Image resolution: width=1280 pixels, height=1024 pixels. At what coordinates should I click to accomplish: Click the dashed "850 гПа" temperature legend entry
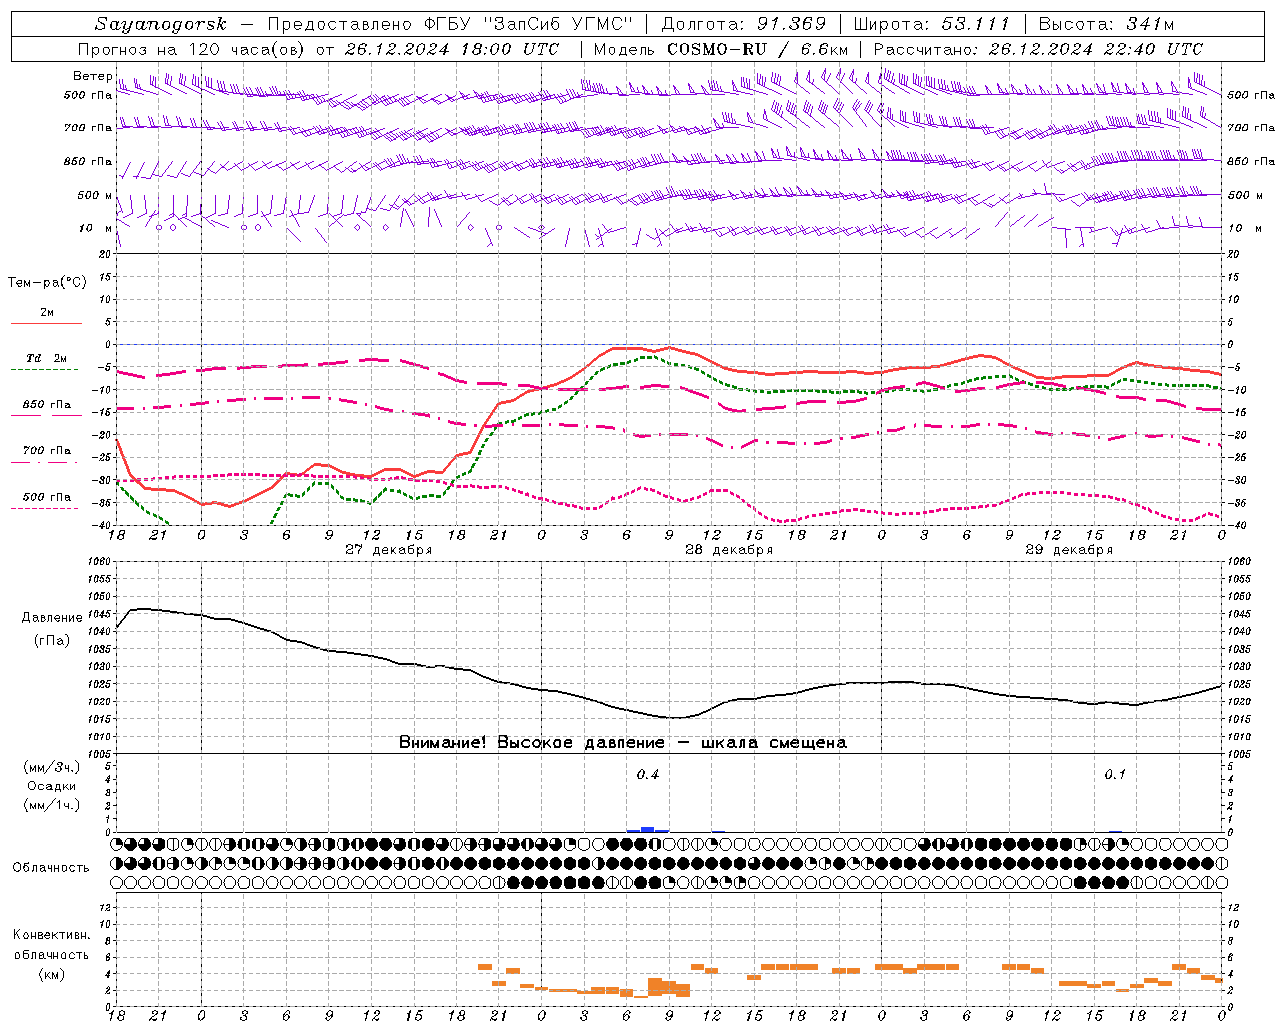46,406
